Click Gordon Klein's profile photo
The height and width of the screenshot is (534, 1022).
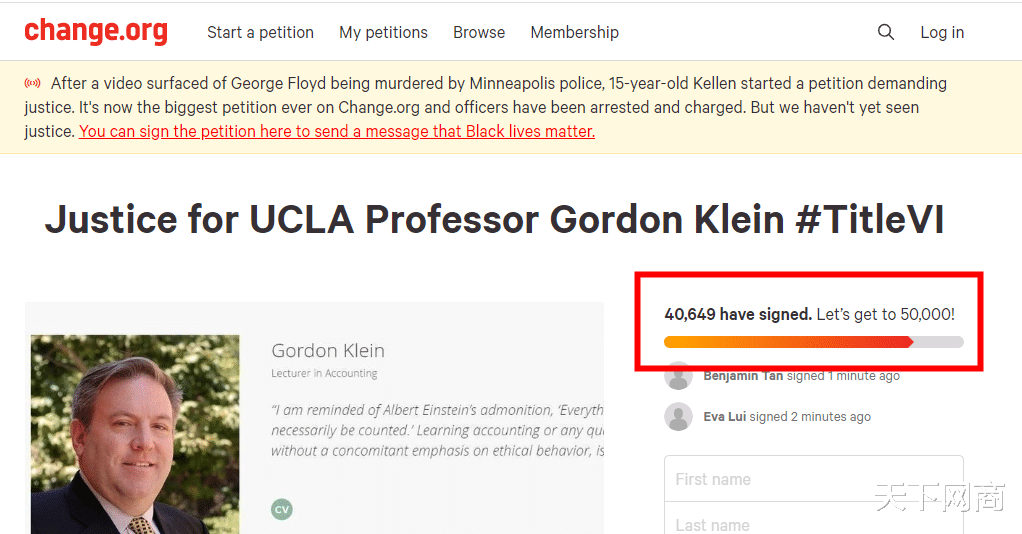[x=135, y=434]
